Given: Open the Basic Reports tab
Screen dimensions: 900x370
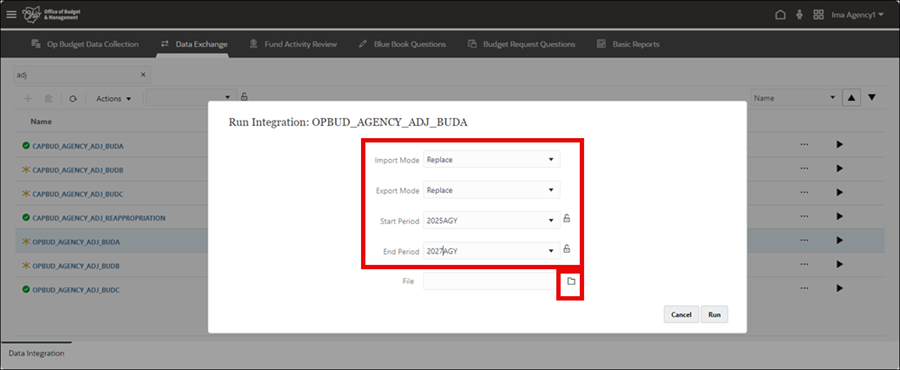Looking at the screenshot, I should coord(628,44).
